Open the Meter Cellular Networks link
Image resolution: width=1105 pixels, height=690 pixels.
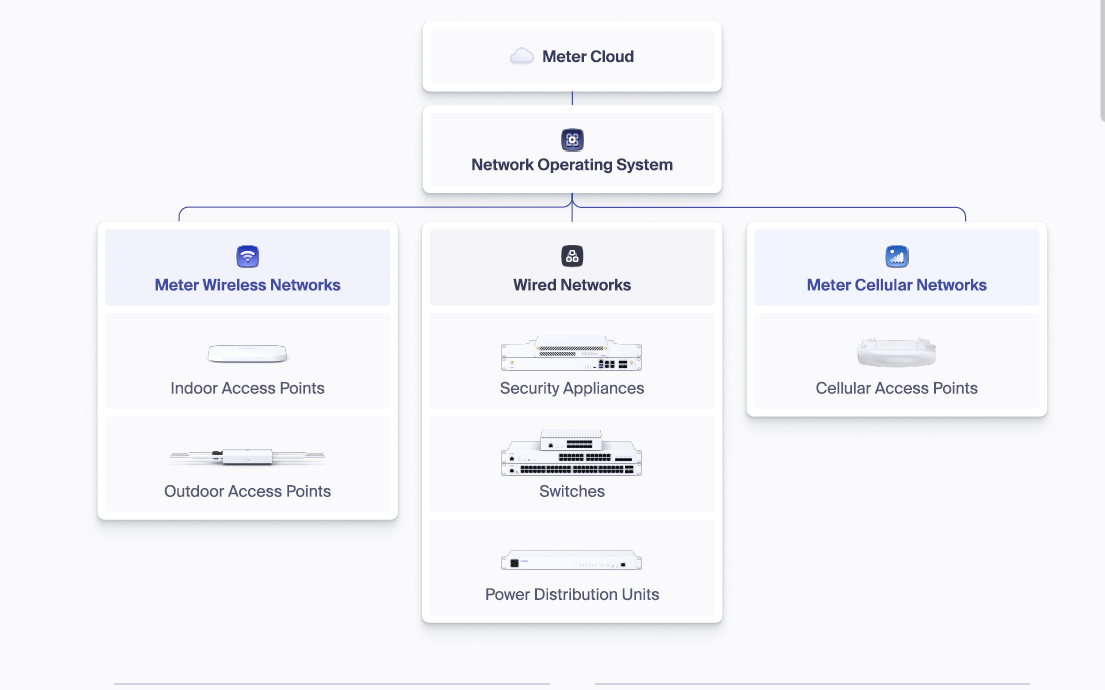tap(896, 285)
